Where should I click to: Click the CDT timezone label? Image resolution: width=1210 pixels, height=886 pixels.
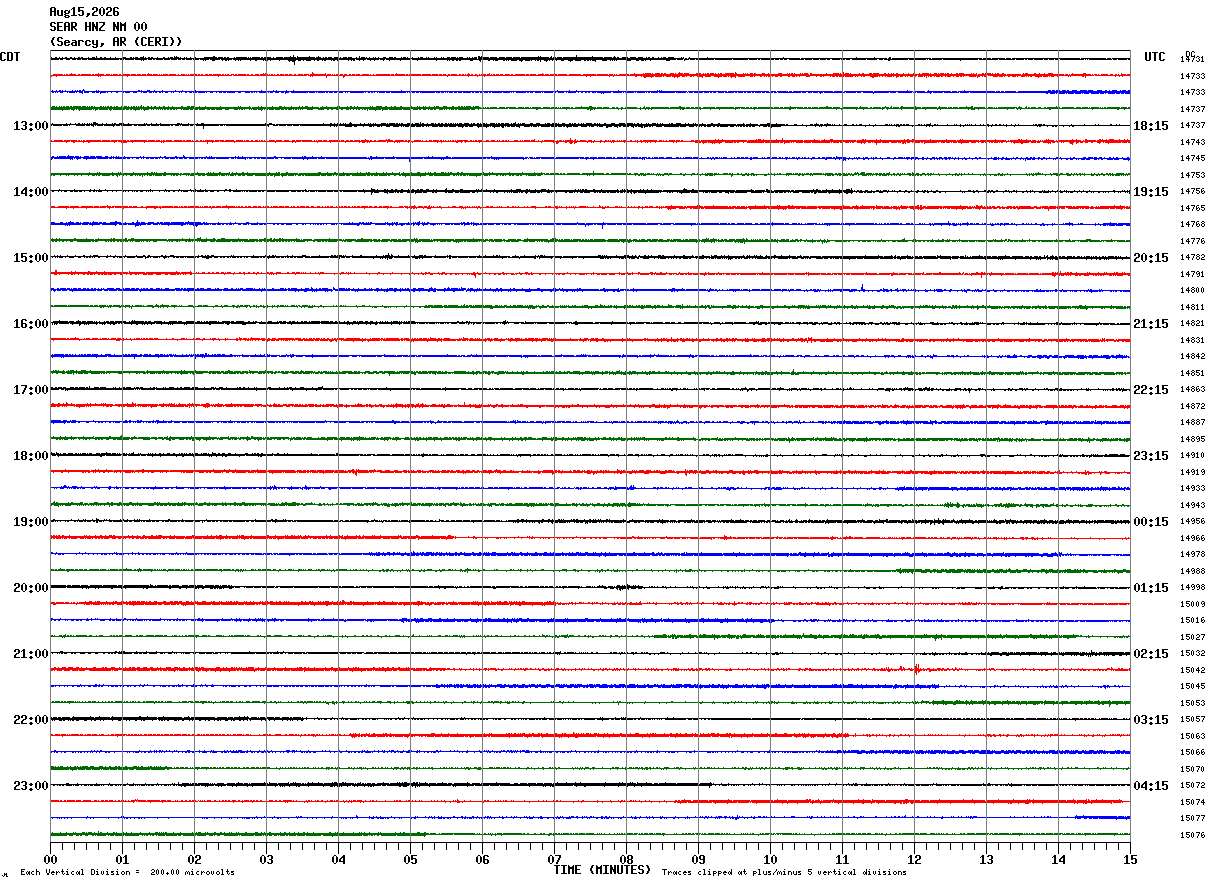coord(10,57)
